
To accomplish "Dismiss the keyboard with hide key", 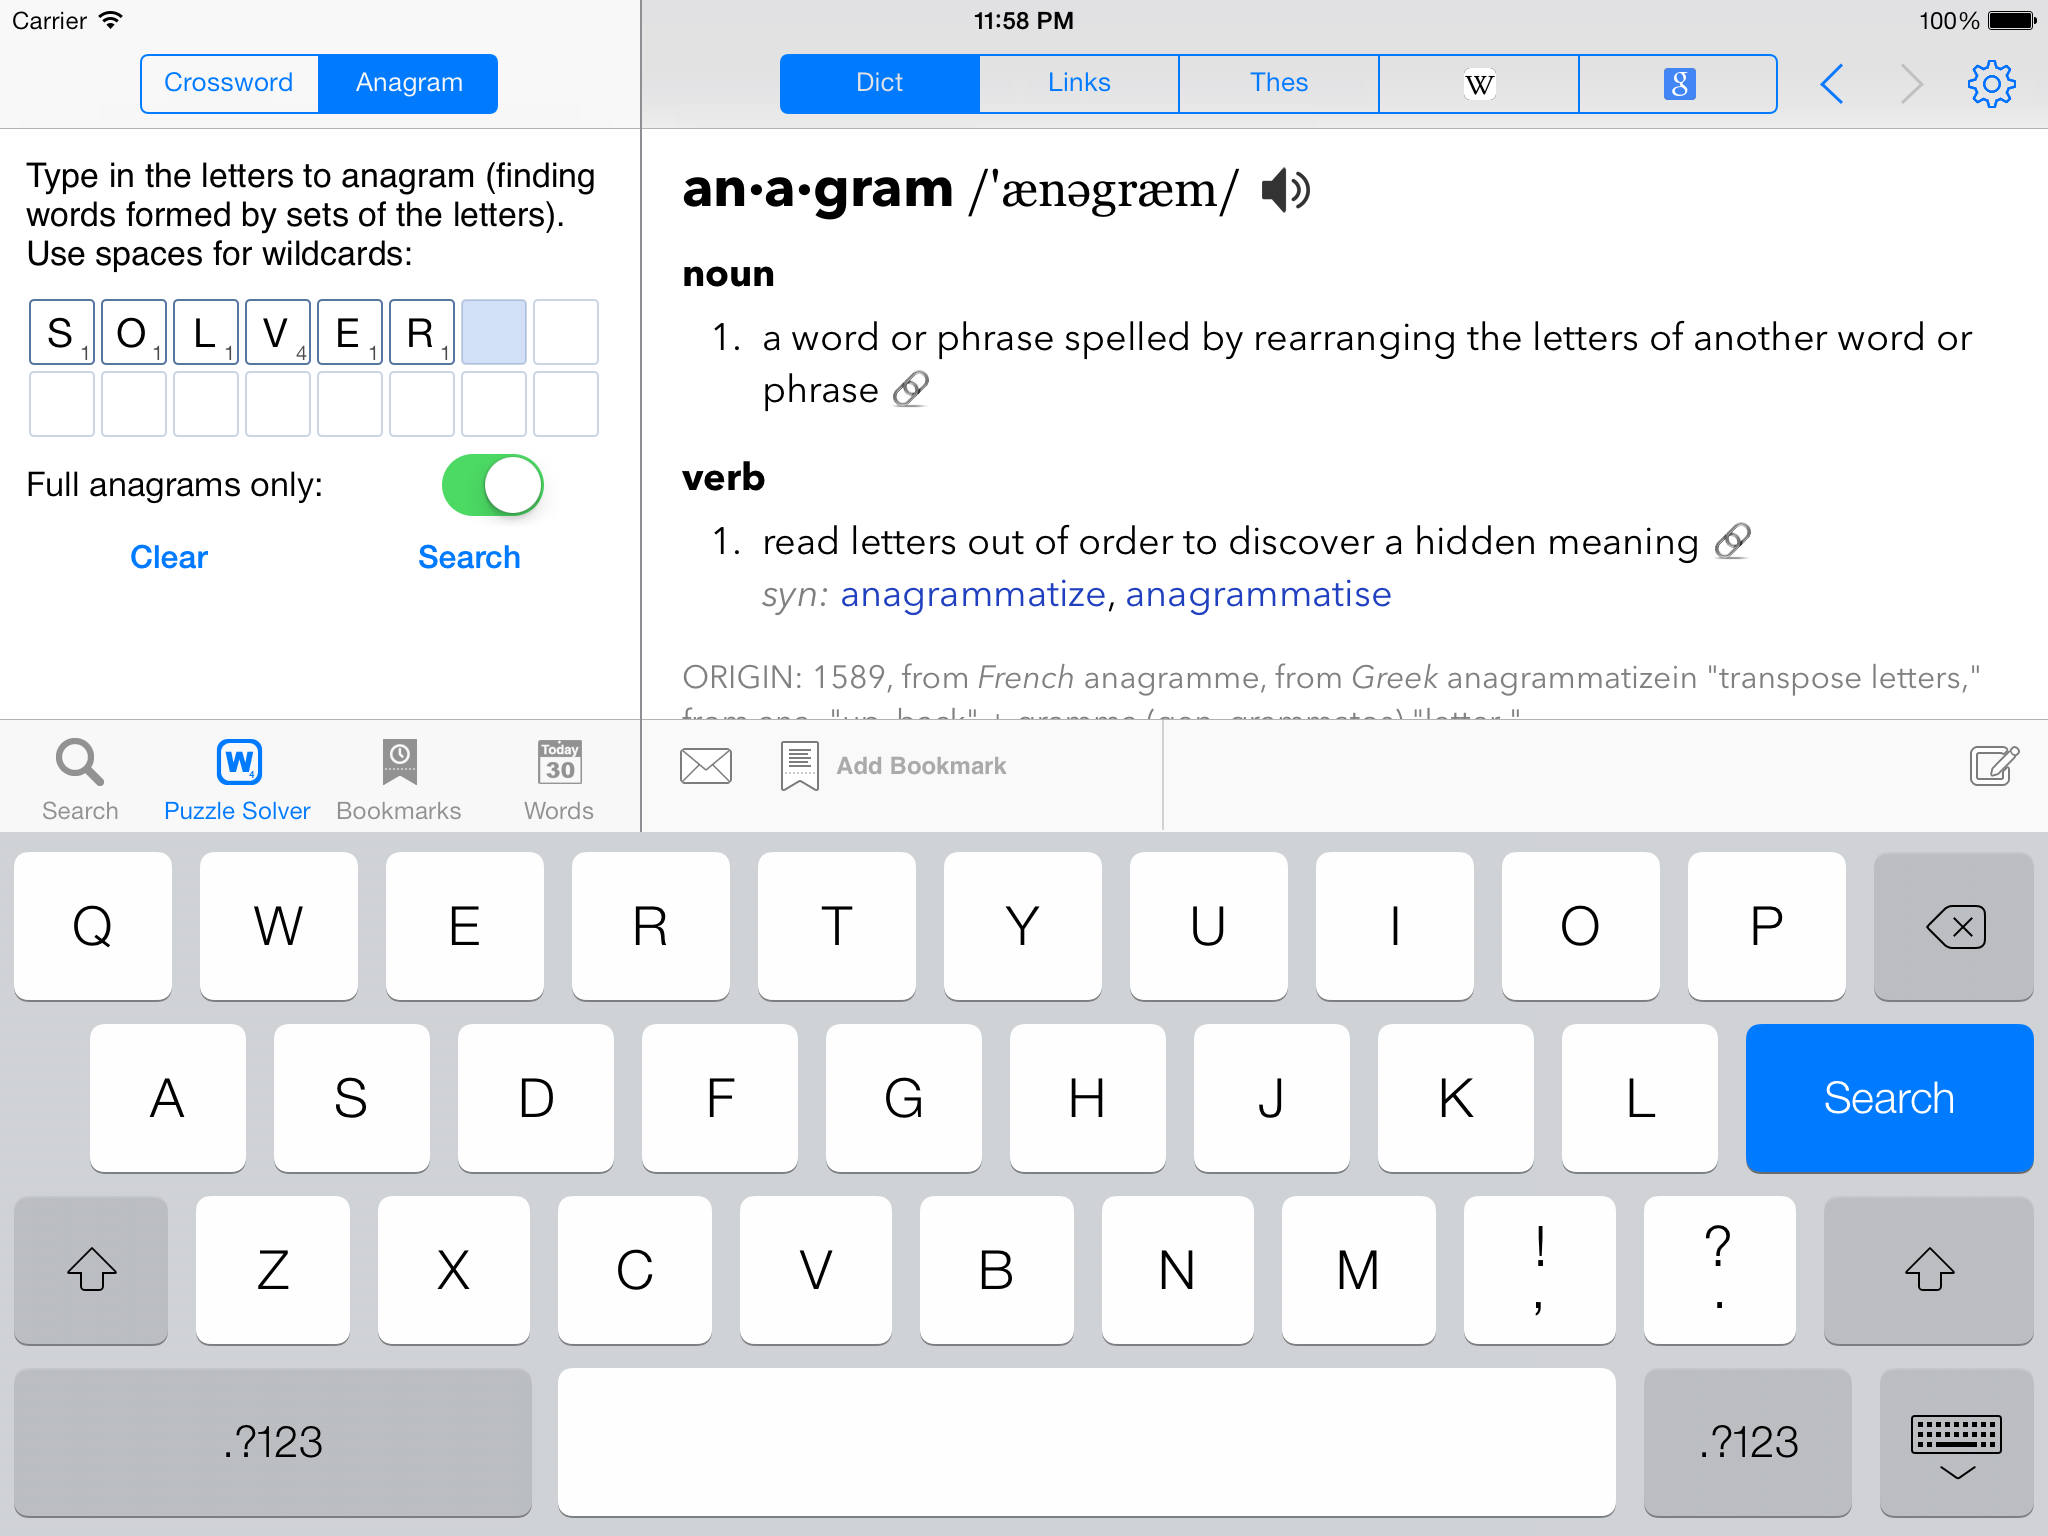I will [x=1956, y=1442].
